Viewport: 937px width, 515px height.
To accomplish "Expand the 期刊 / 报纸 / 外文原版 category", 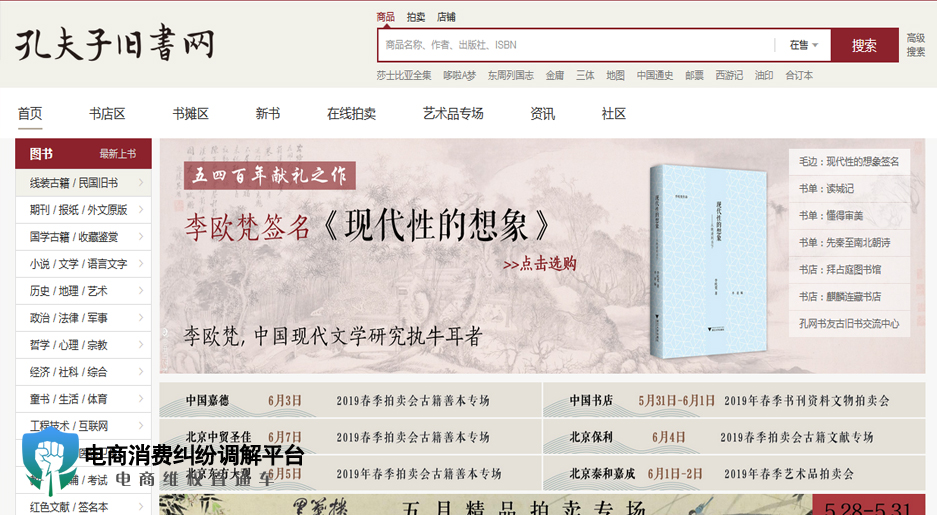I will (x=83, y=210).
